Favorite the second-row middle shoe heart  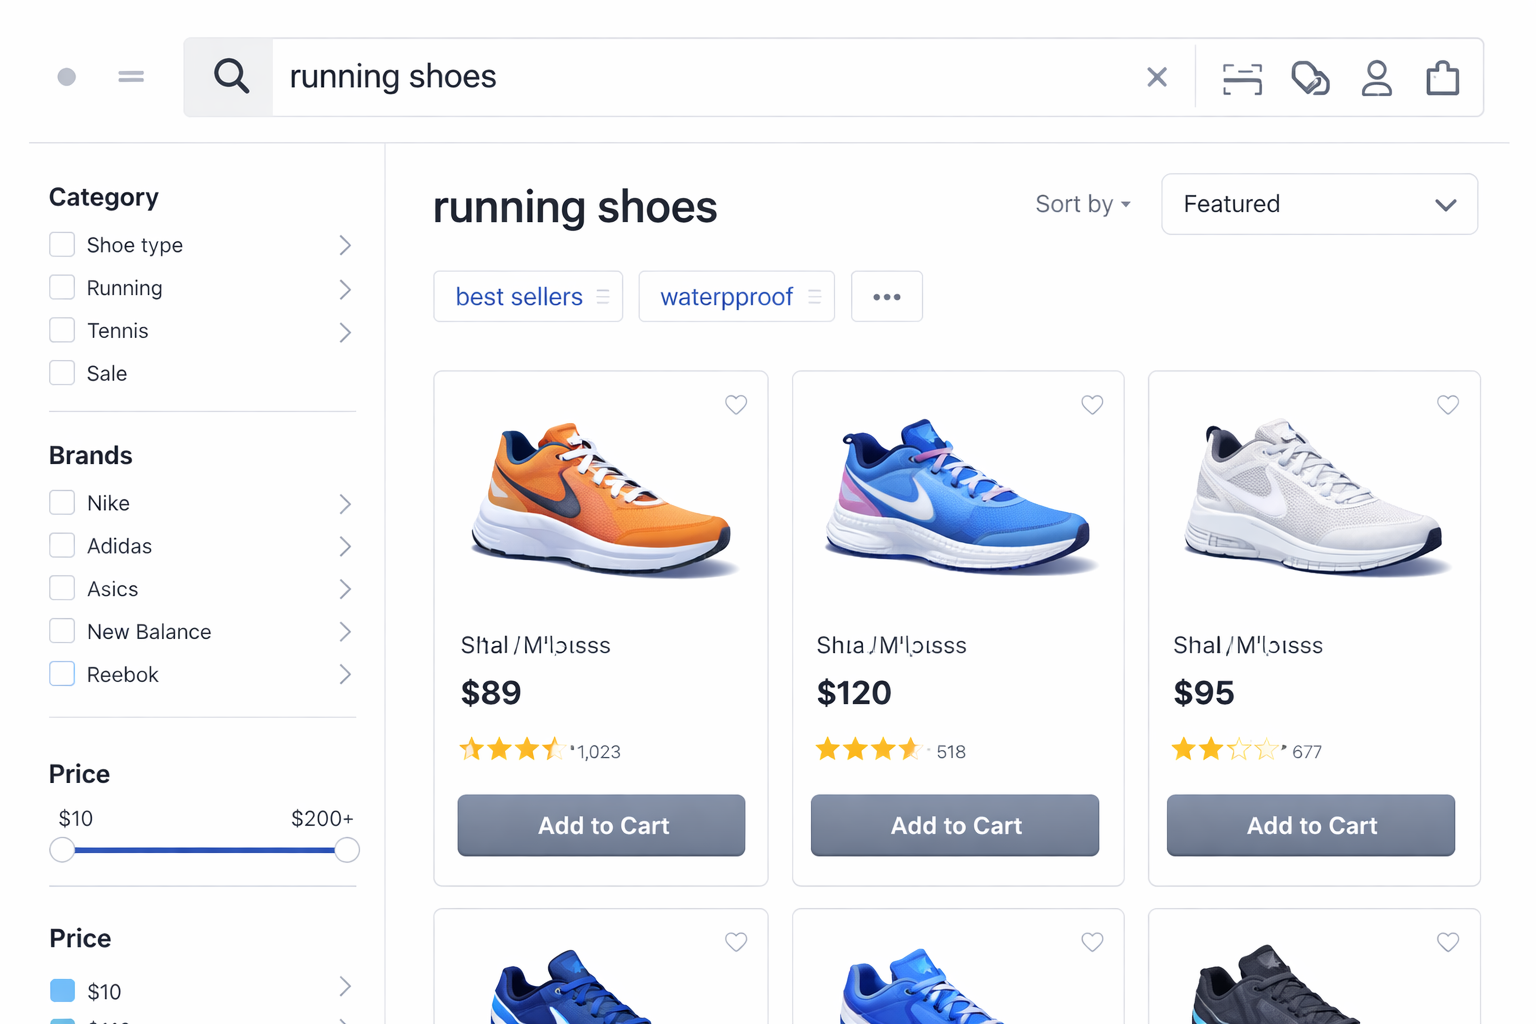1092,942
